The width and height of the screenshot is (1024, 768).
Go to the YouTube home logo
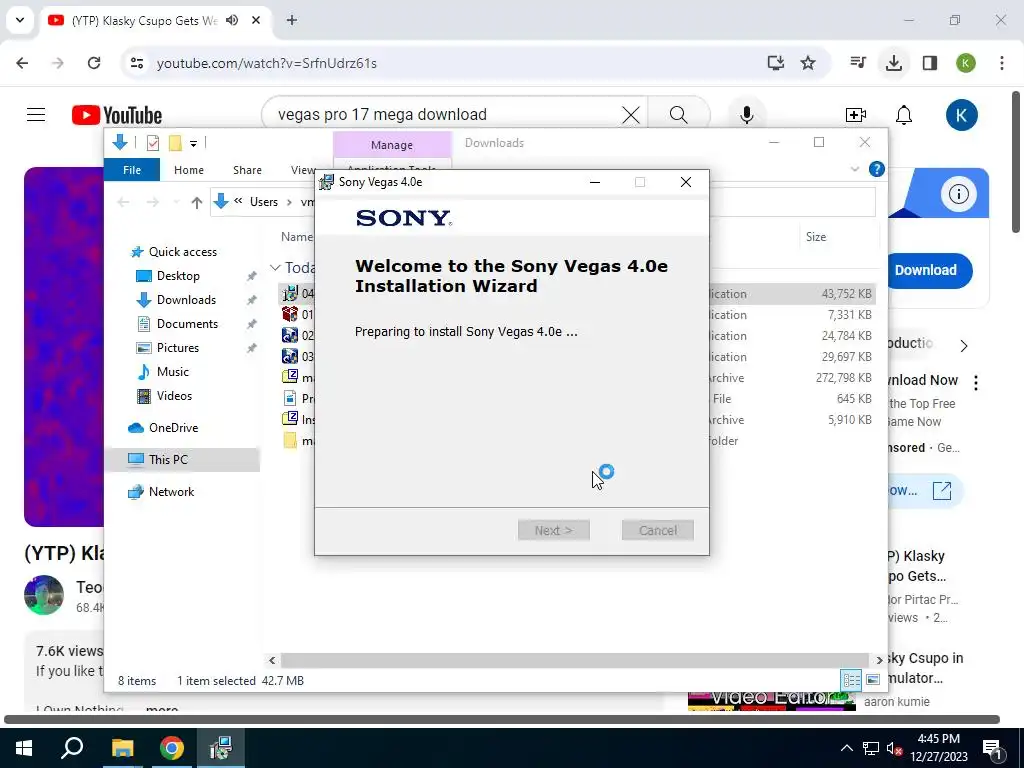(x=117, y=115)
